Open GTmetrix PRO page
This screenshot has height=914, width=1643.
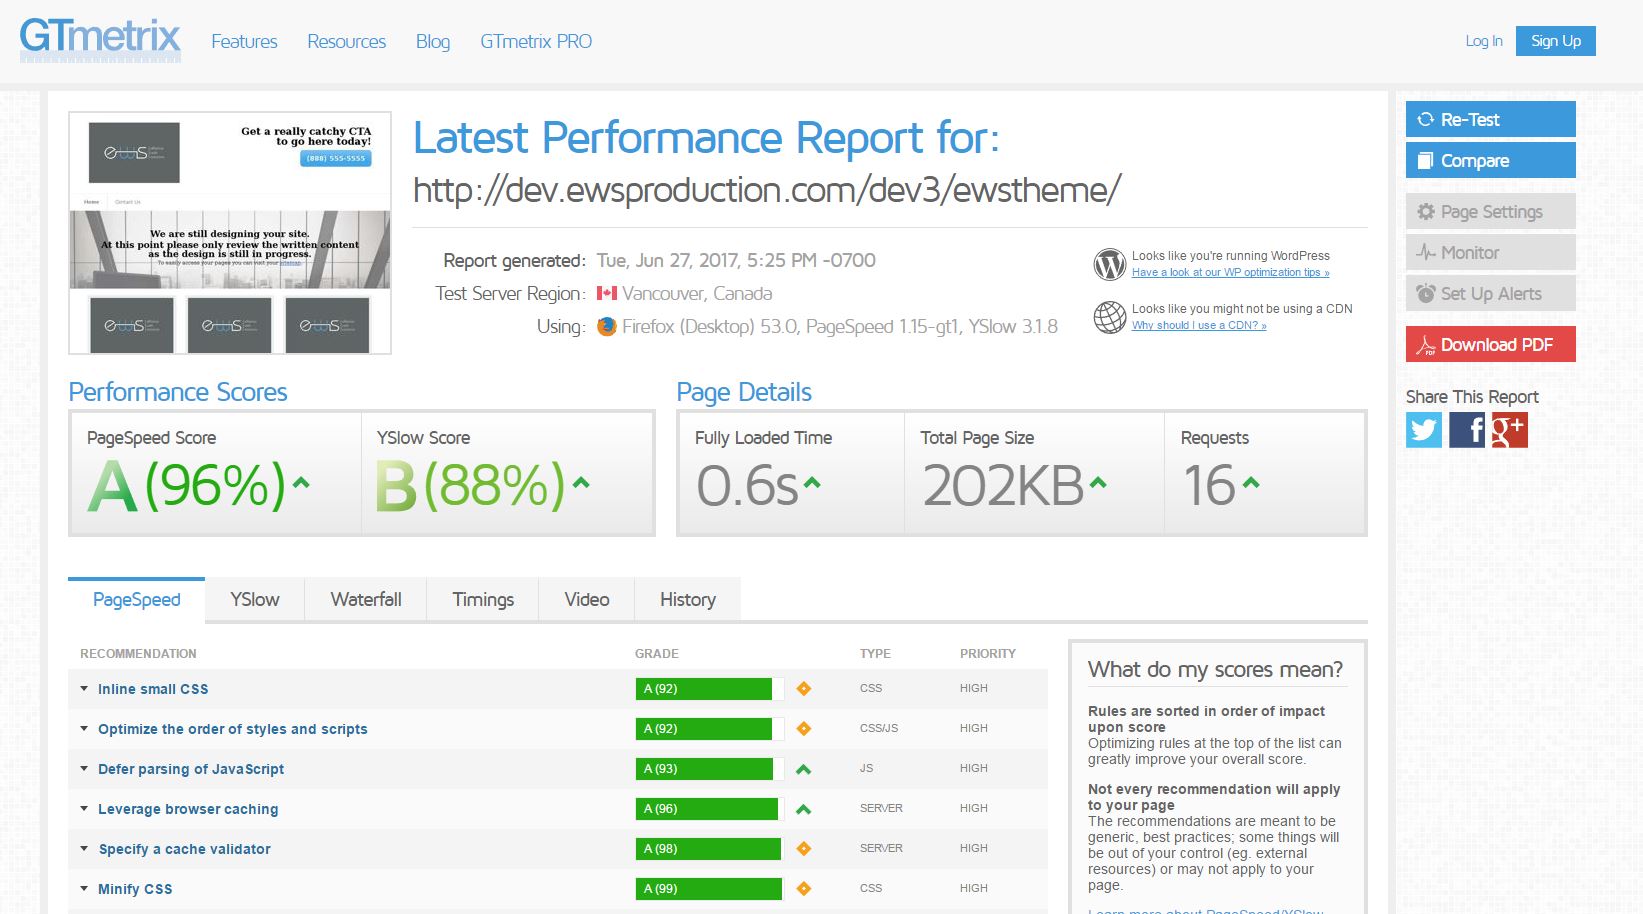[536, 41]
